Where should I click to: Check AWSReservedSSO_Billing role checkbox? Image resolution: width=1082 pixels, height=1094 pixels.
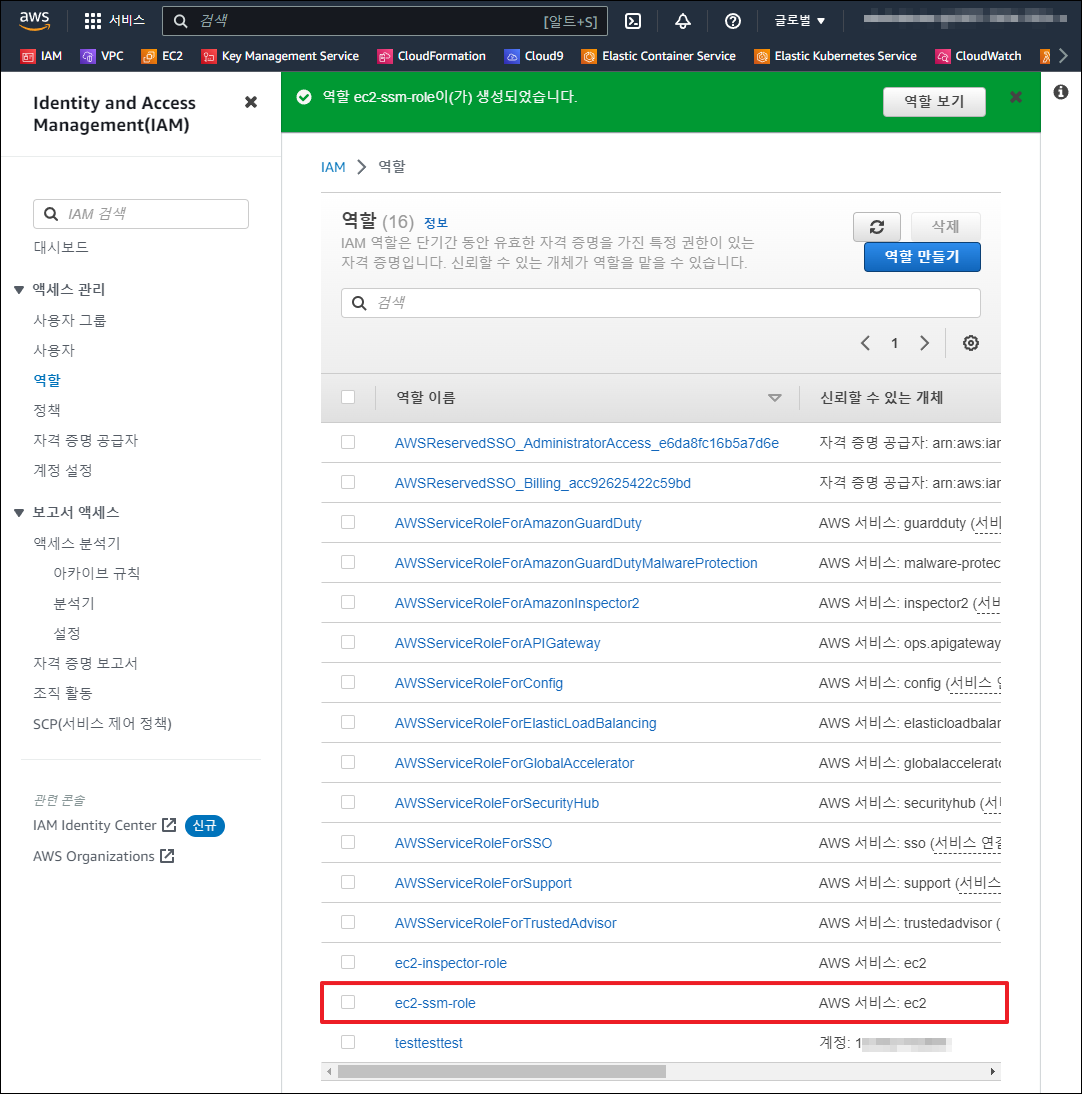(x=348, y=482)
